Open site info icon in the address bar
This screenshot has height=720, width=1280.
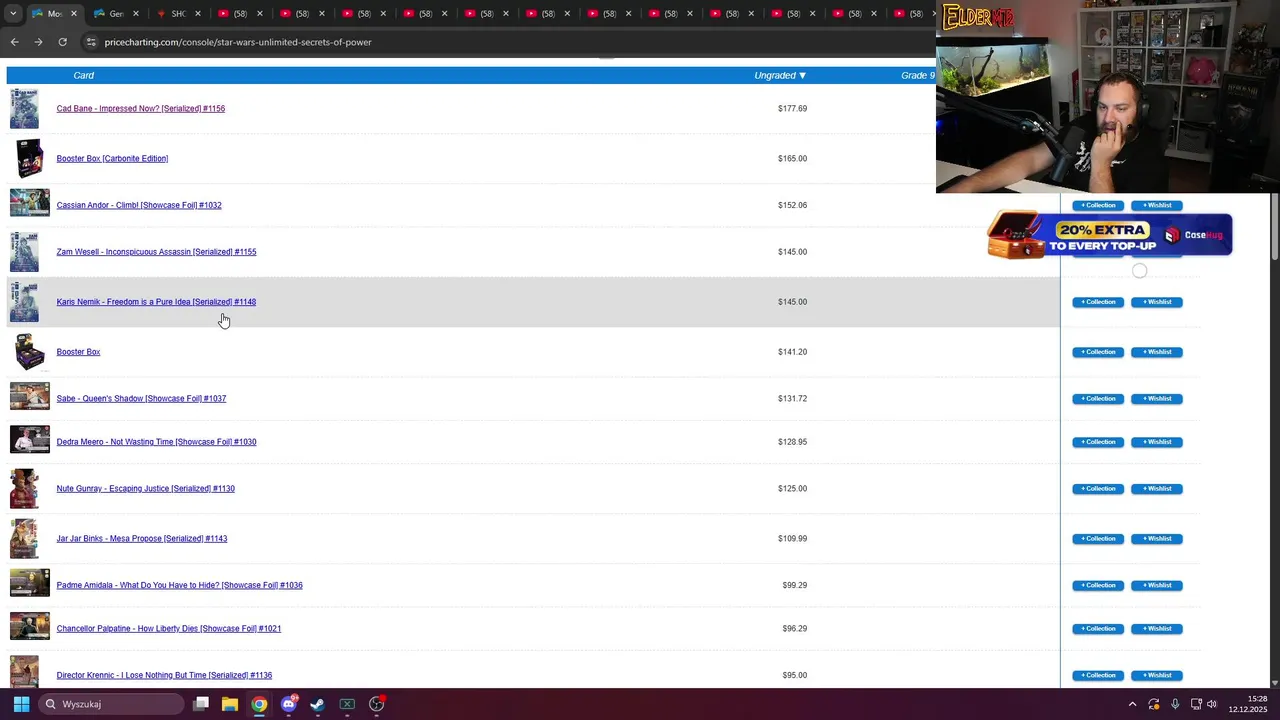(91, 42)
